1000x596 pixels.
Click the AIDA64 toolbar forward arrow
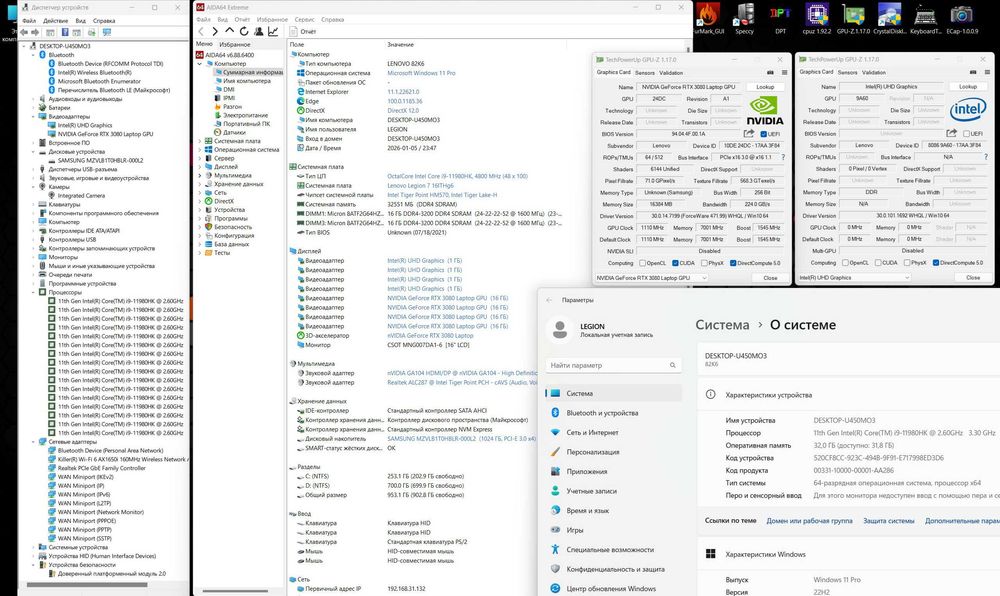tap(215, 31)
